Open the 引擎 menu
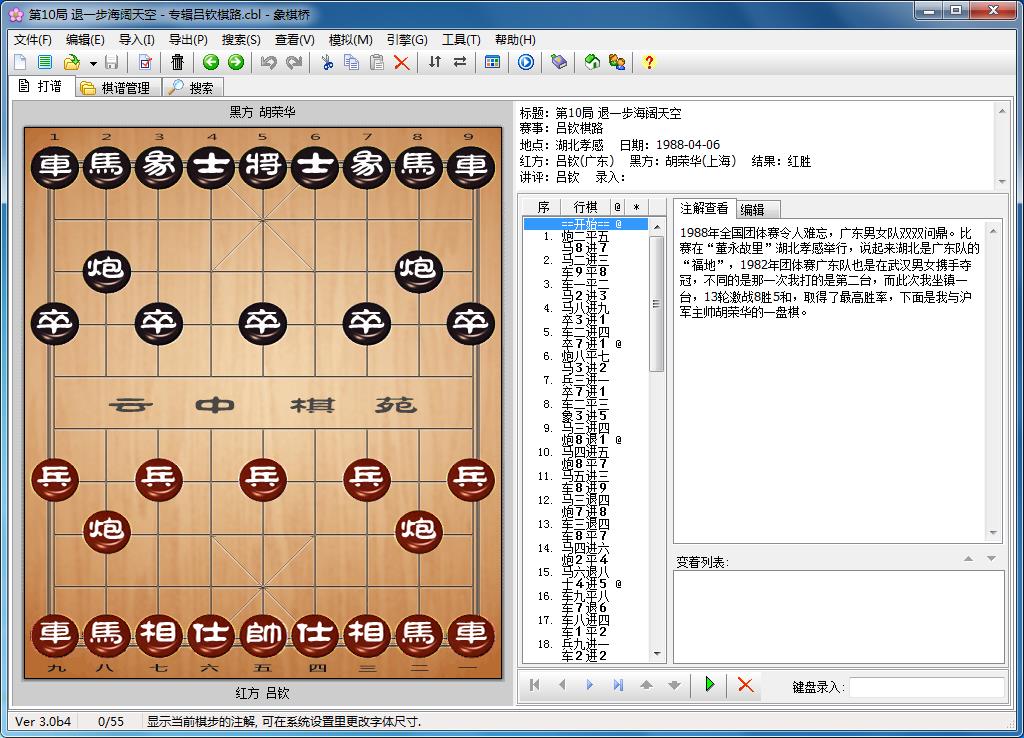The height and width of the screenshot is (738, 1024). click(404, 39)
